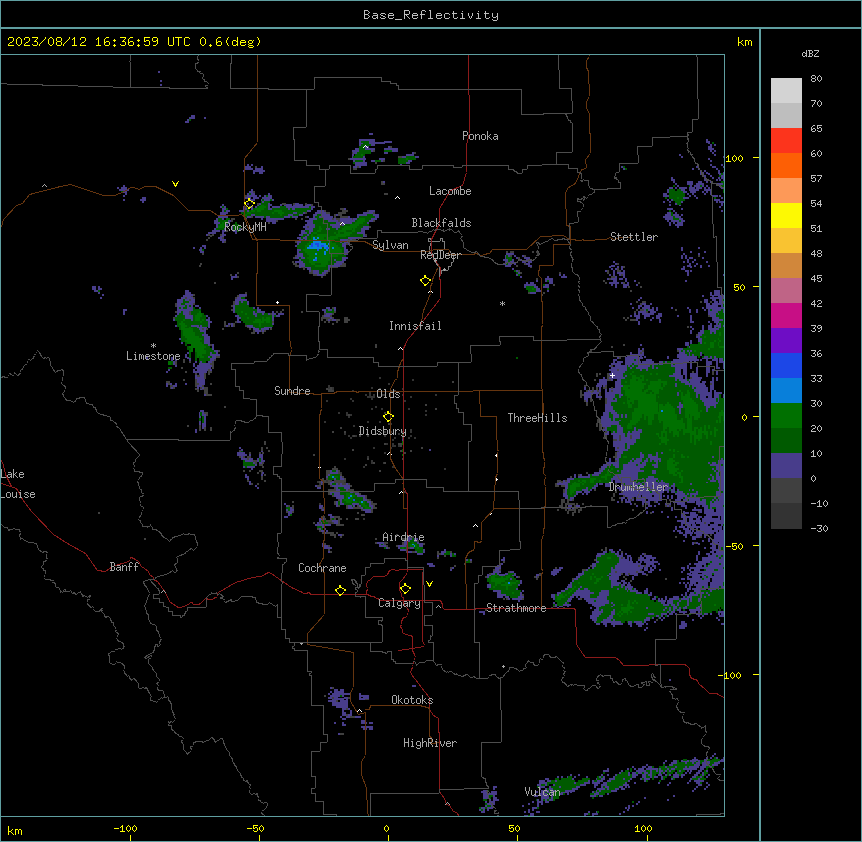Click the Okotoks town label
This screenshot has width=862, height=842.
pos(412,700)
